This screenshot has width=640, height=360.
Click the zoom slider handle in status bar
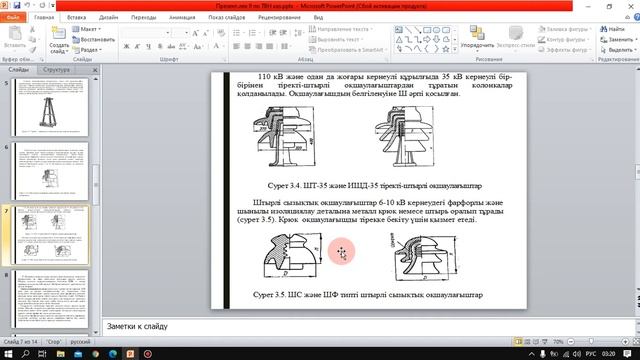[x=591, y=341]
